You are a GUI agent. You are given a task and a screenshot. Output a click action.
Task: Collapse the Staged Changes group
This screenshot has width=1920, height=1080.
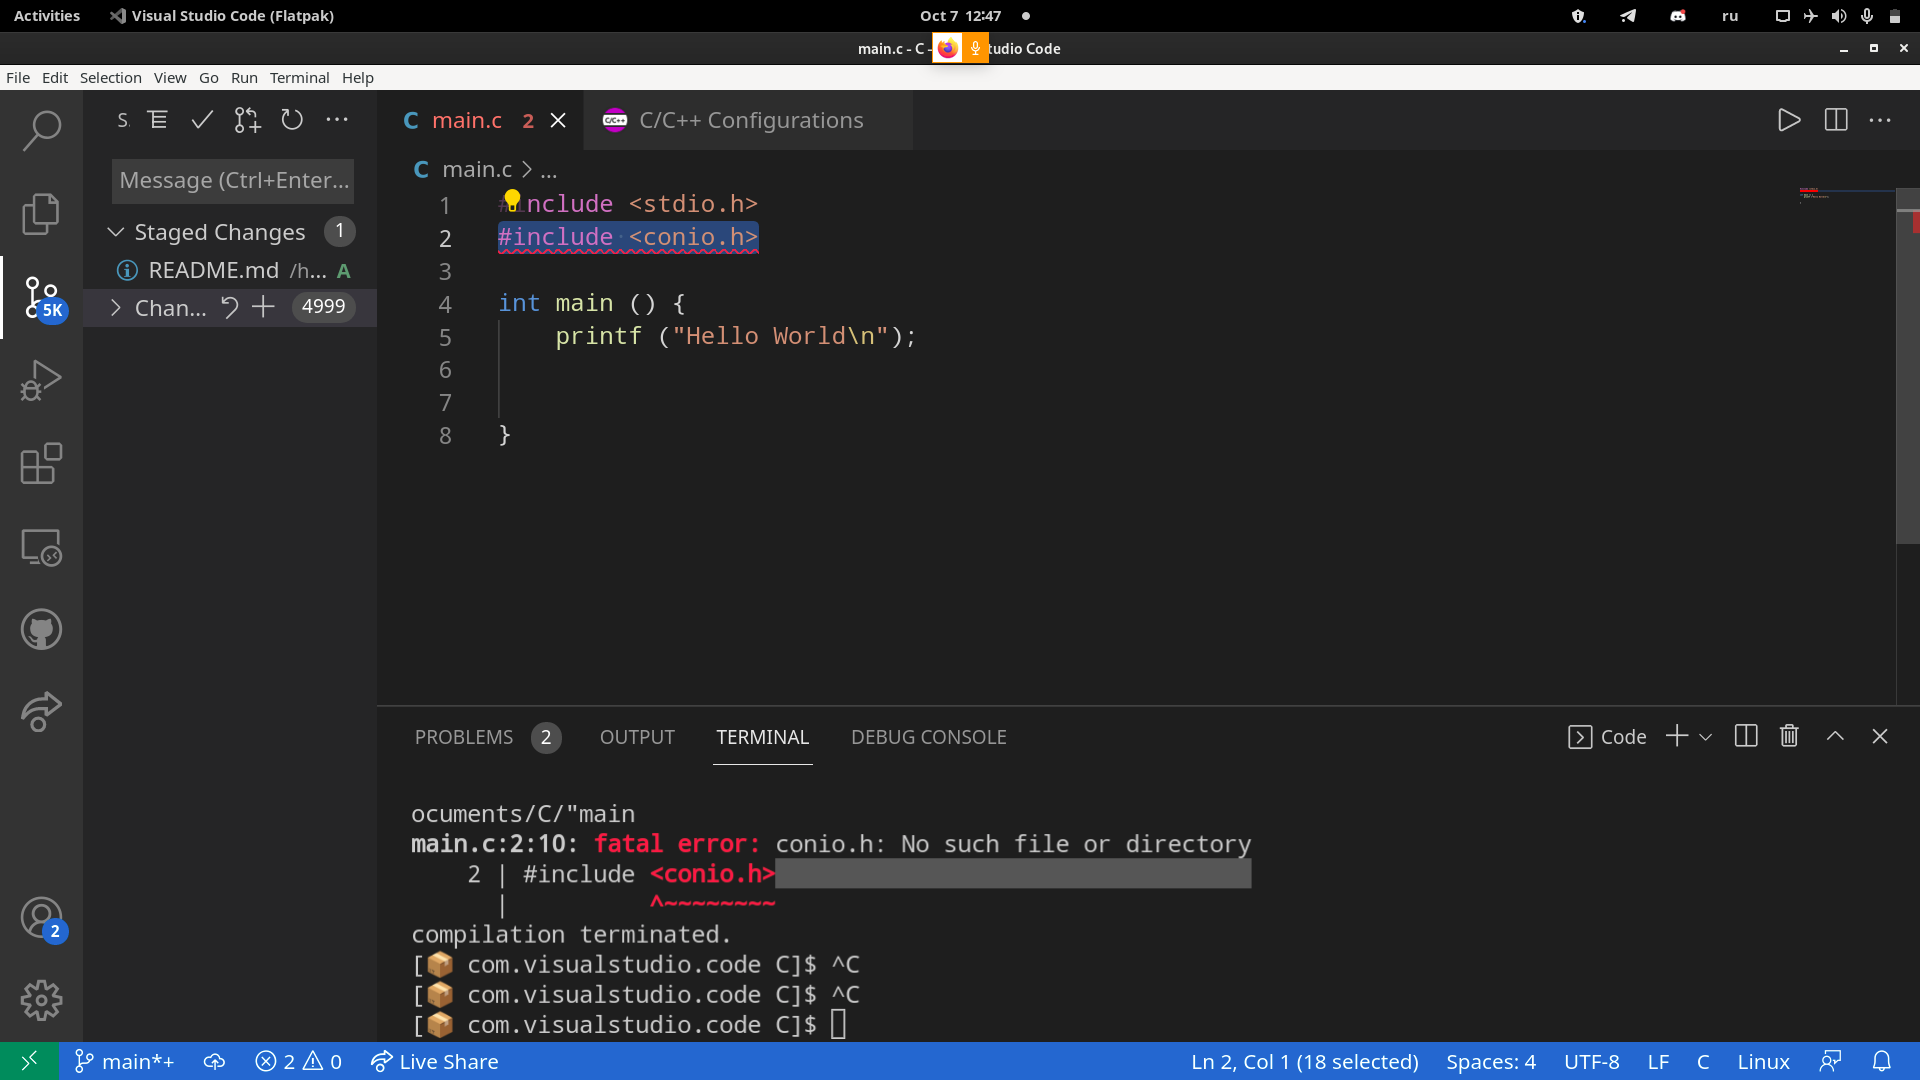[116, 232]
